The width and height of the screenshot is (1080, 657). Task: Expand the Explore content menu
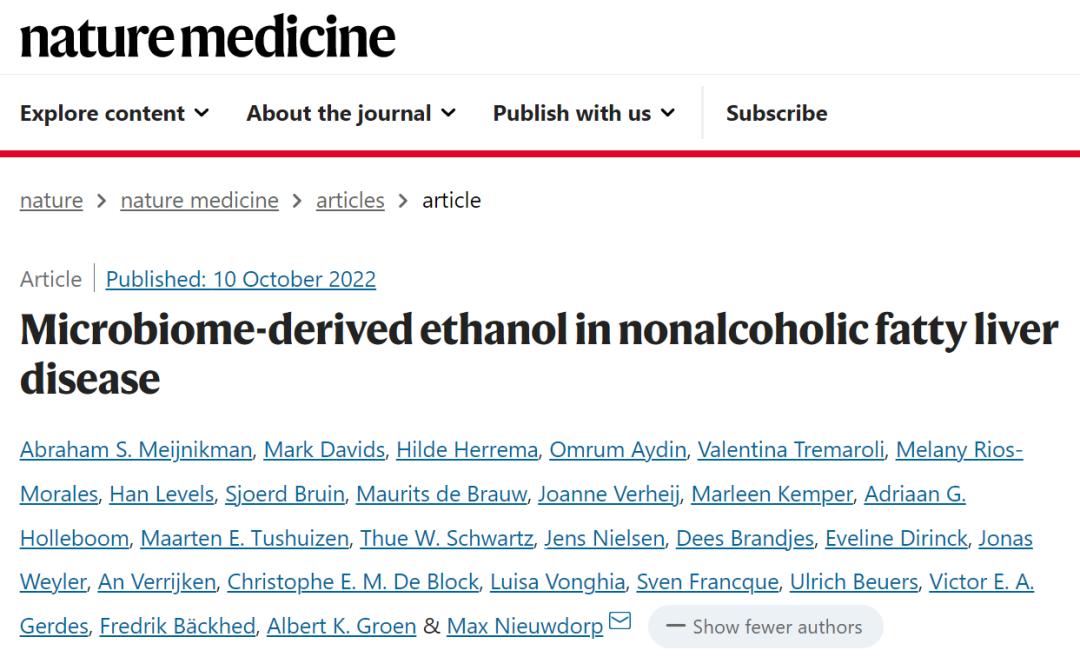pos(114,113)
